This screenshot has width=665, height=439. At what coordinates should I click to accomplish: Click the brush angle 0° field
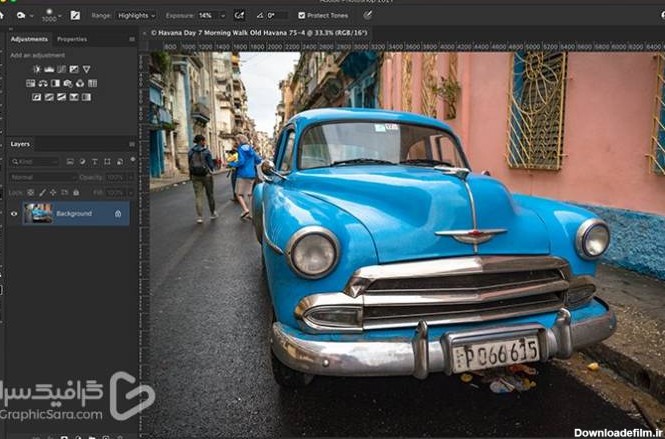pyautogui.click(x=277, y=16)
